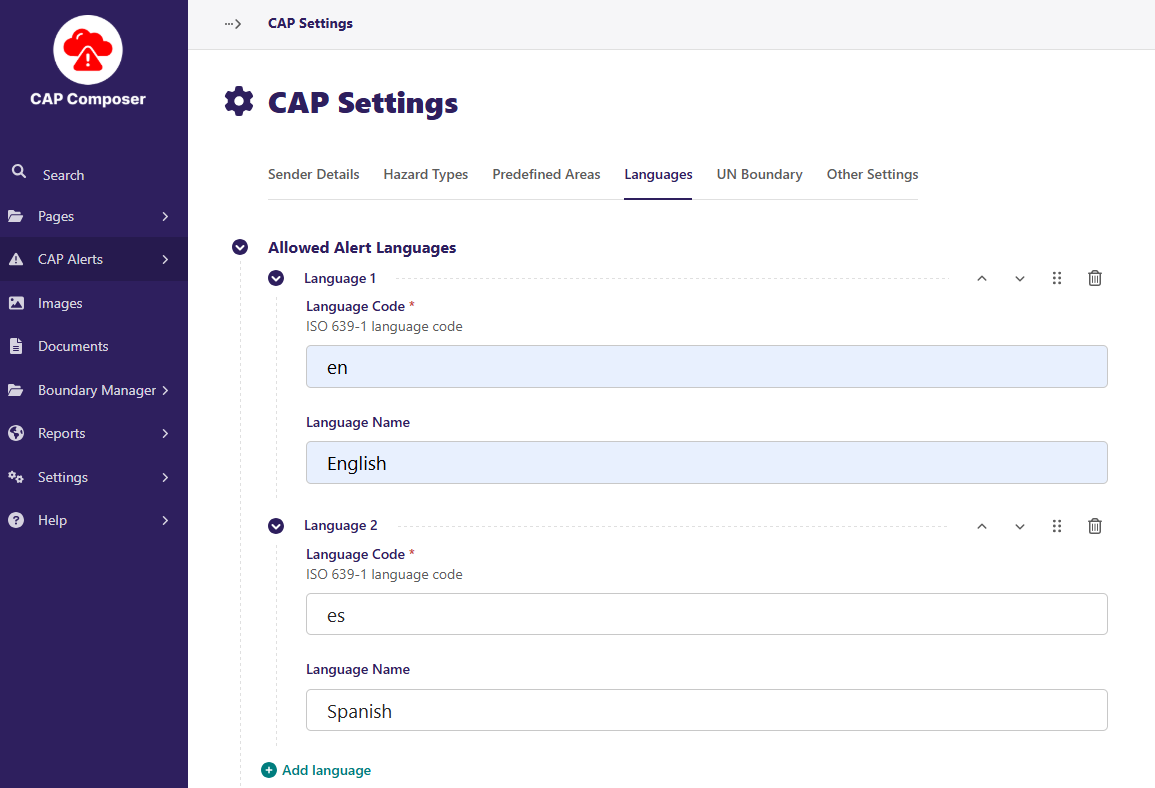Open the Other Settings tab

[872, 175]
